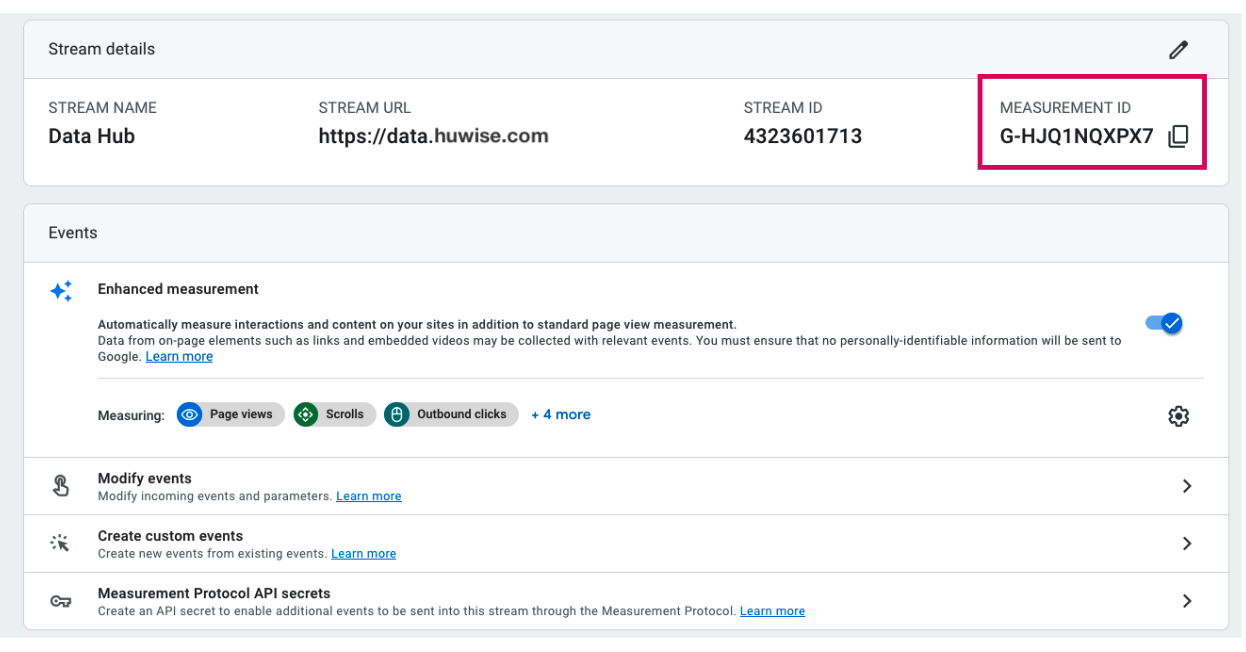Expand Modify events with right chevron
The width and height of the screenshot is (1246, 652).
1187,486
